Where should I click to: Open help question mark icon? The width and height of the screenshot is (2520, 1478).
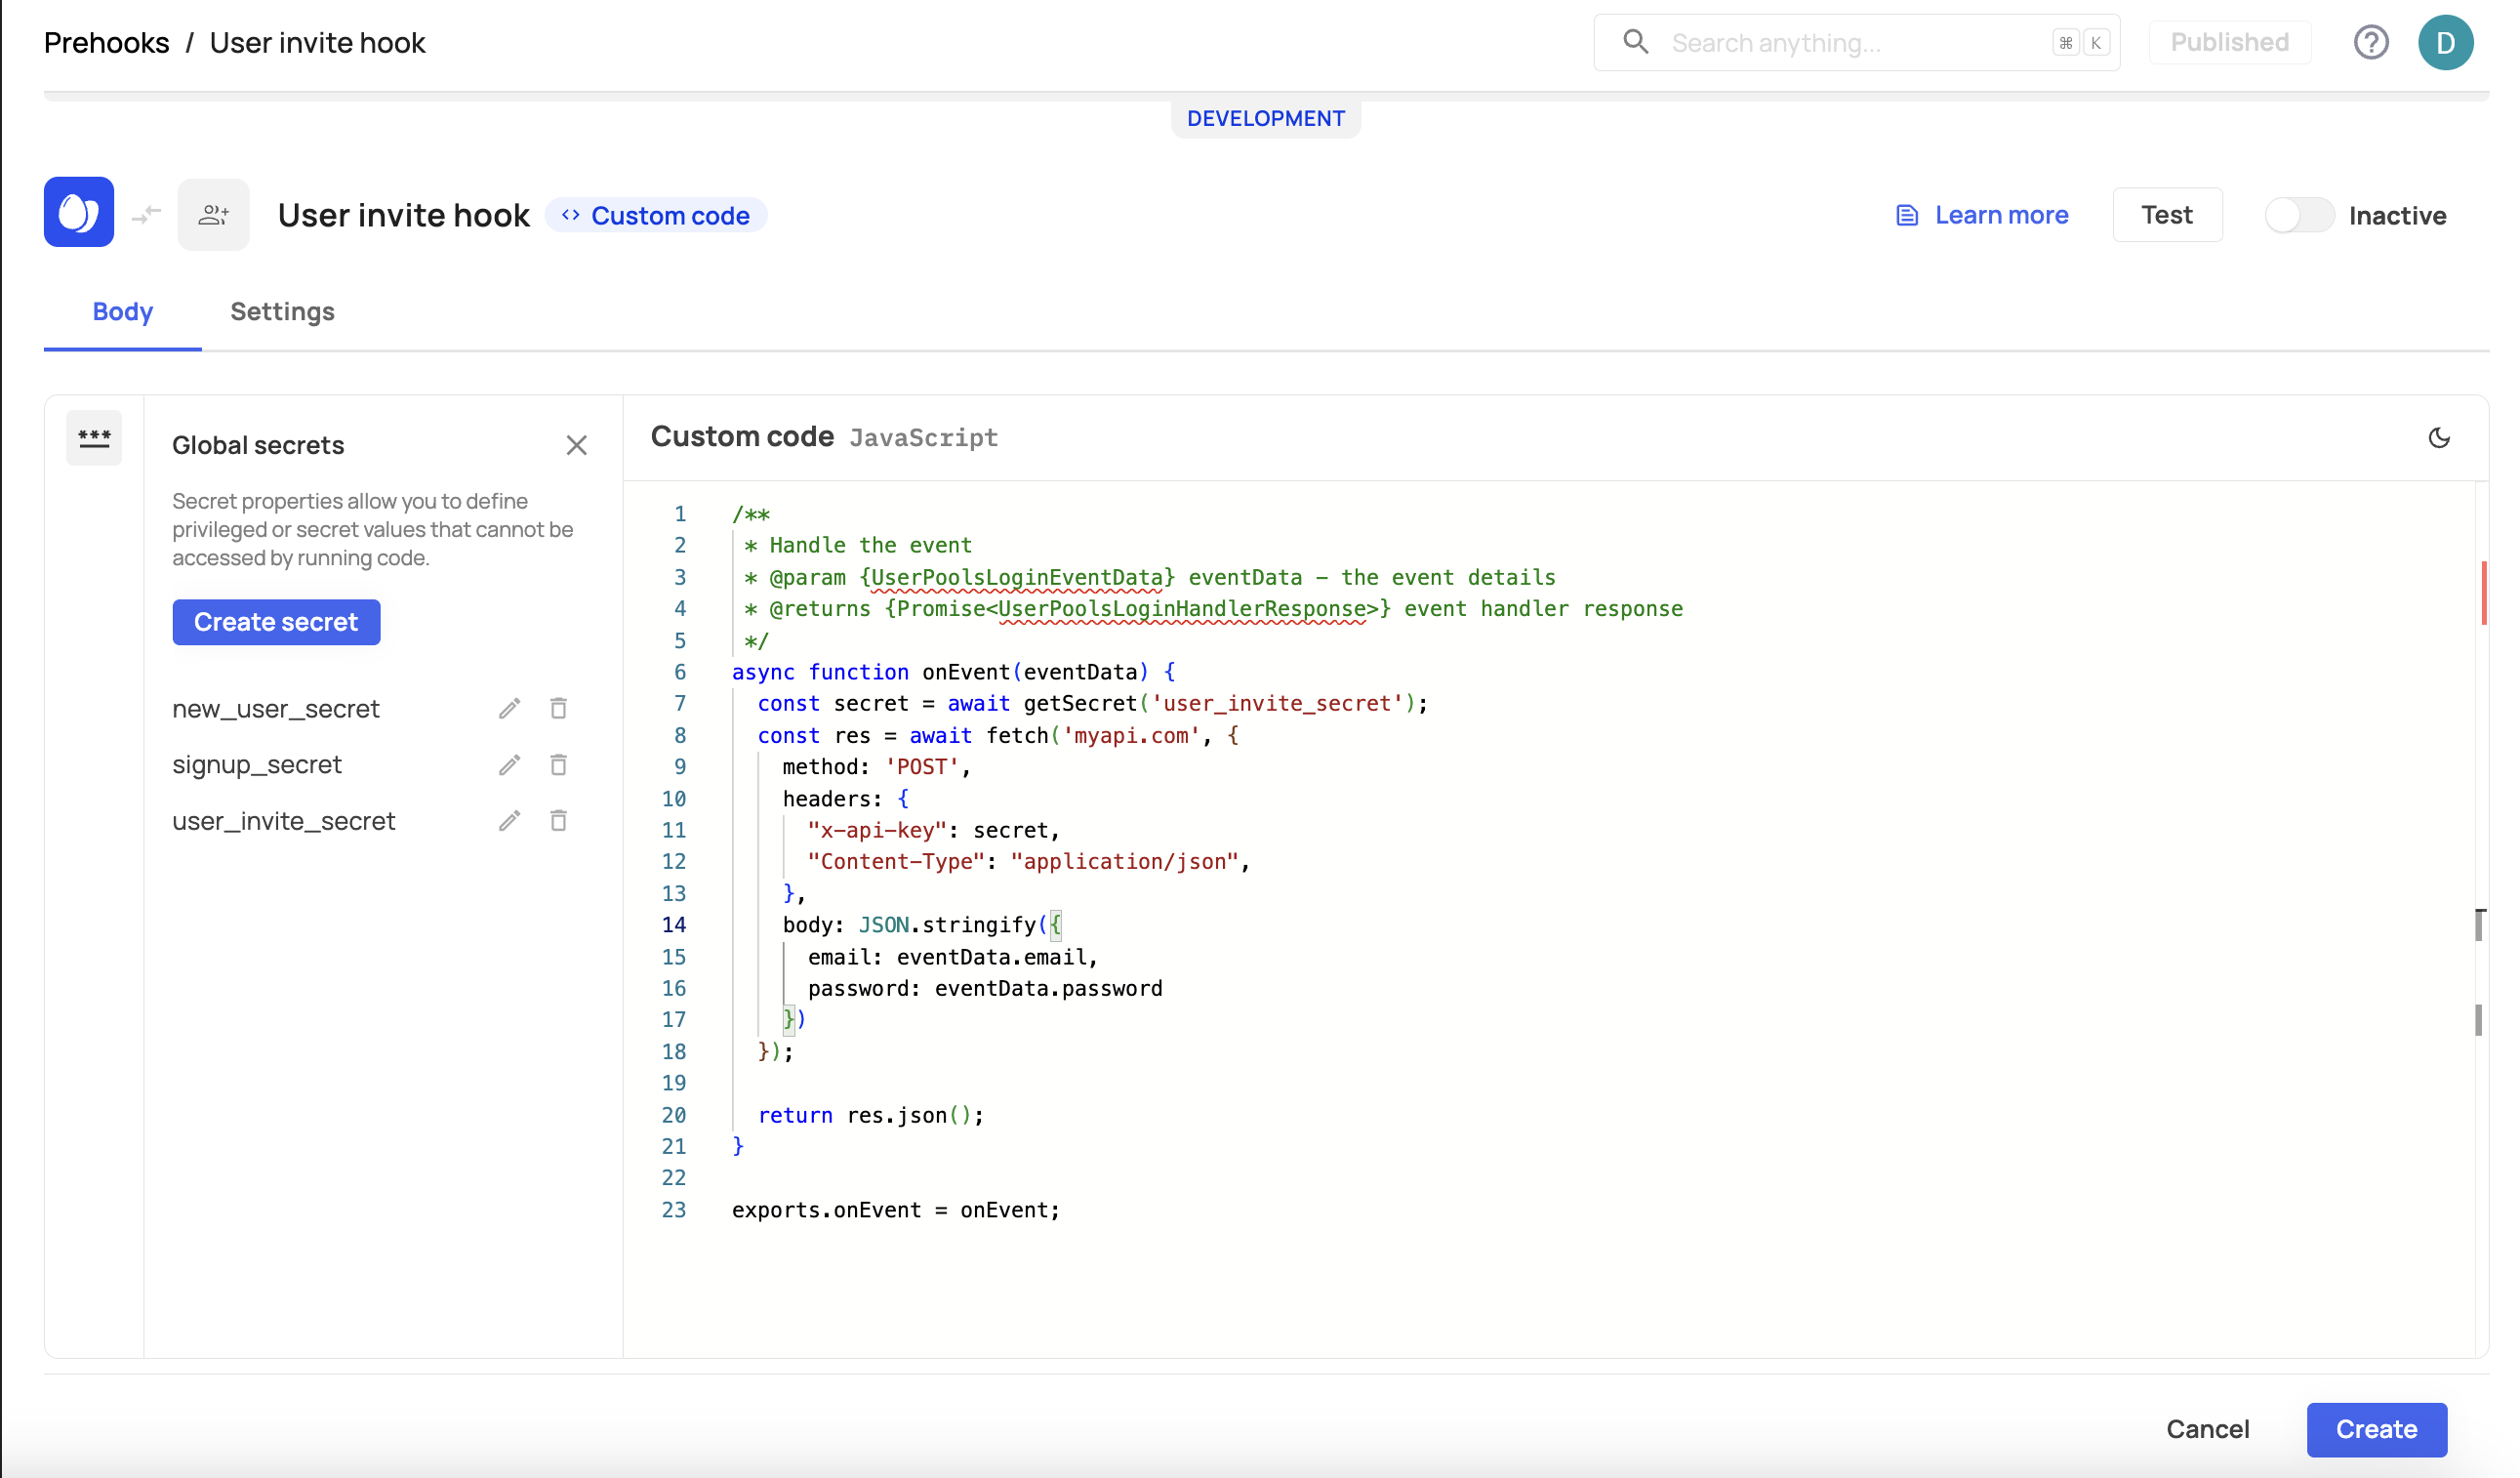2371,43
